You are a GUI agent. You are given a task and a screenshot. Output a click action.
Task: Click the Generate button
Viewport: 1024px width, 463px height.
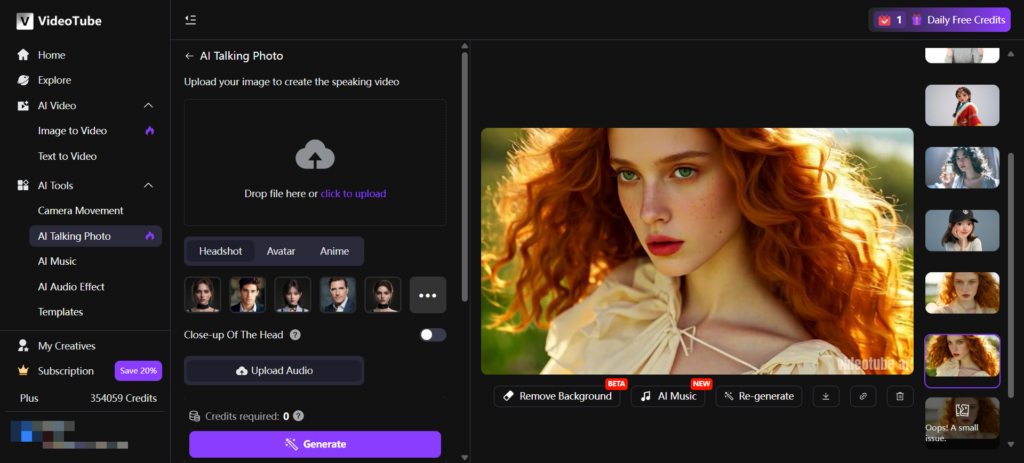pos(315,444)
